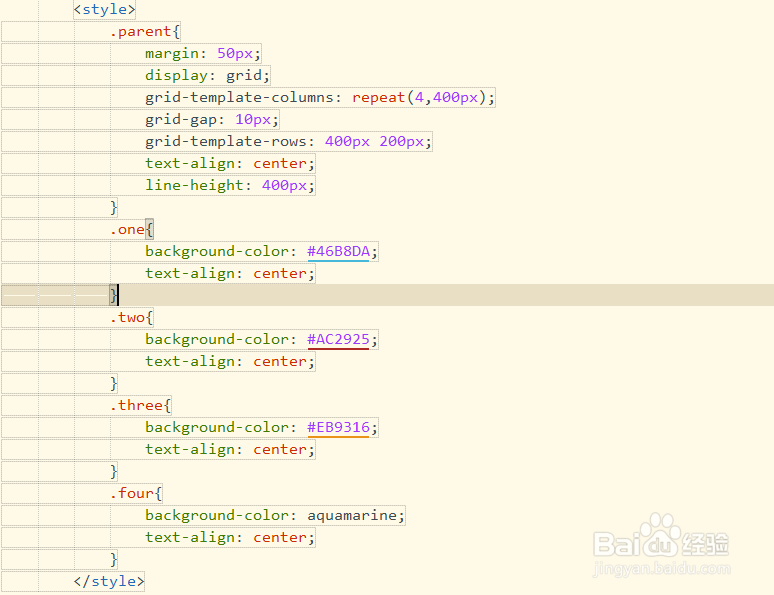This screenshot has width=774, height=595.
Task: Click closing brace of .one rule
Action: (114, 295)
